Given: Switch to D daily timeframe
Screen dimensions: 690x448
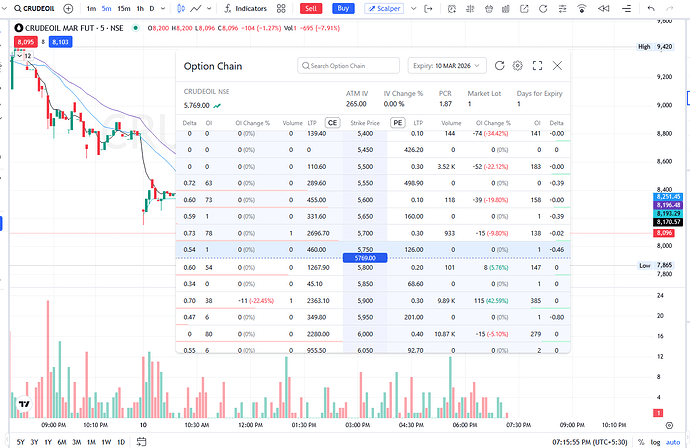Looking at the screenshot, I should tap(152, 8).
